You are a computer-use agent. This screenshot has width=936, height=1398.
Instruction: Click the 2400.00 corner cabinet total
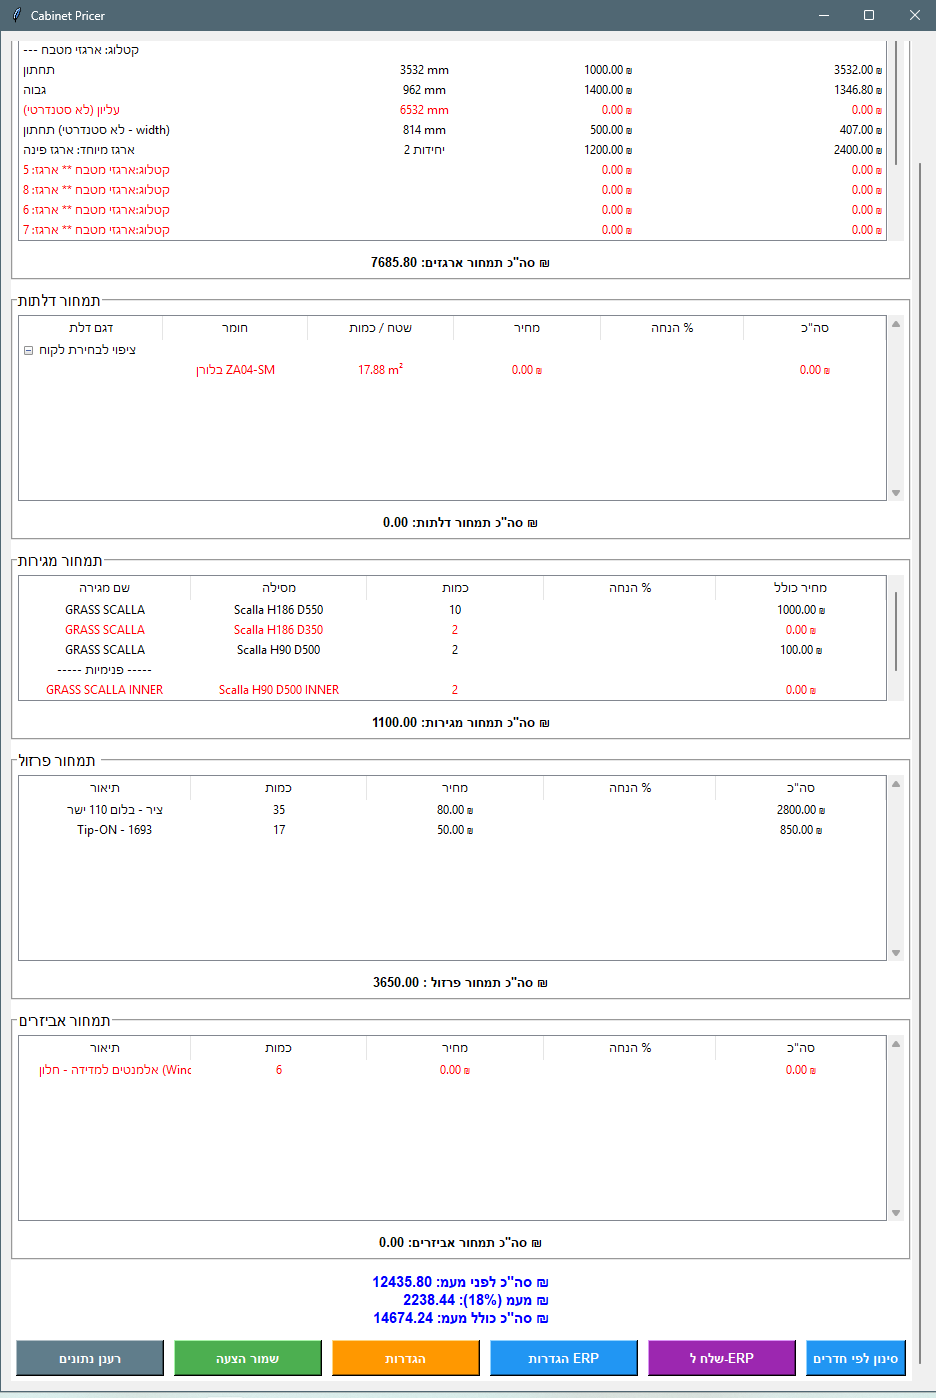(858, 150)
